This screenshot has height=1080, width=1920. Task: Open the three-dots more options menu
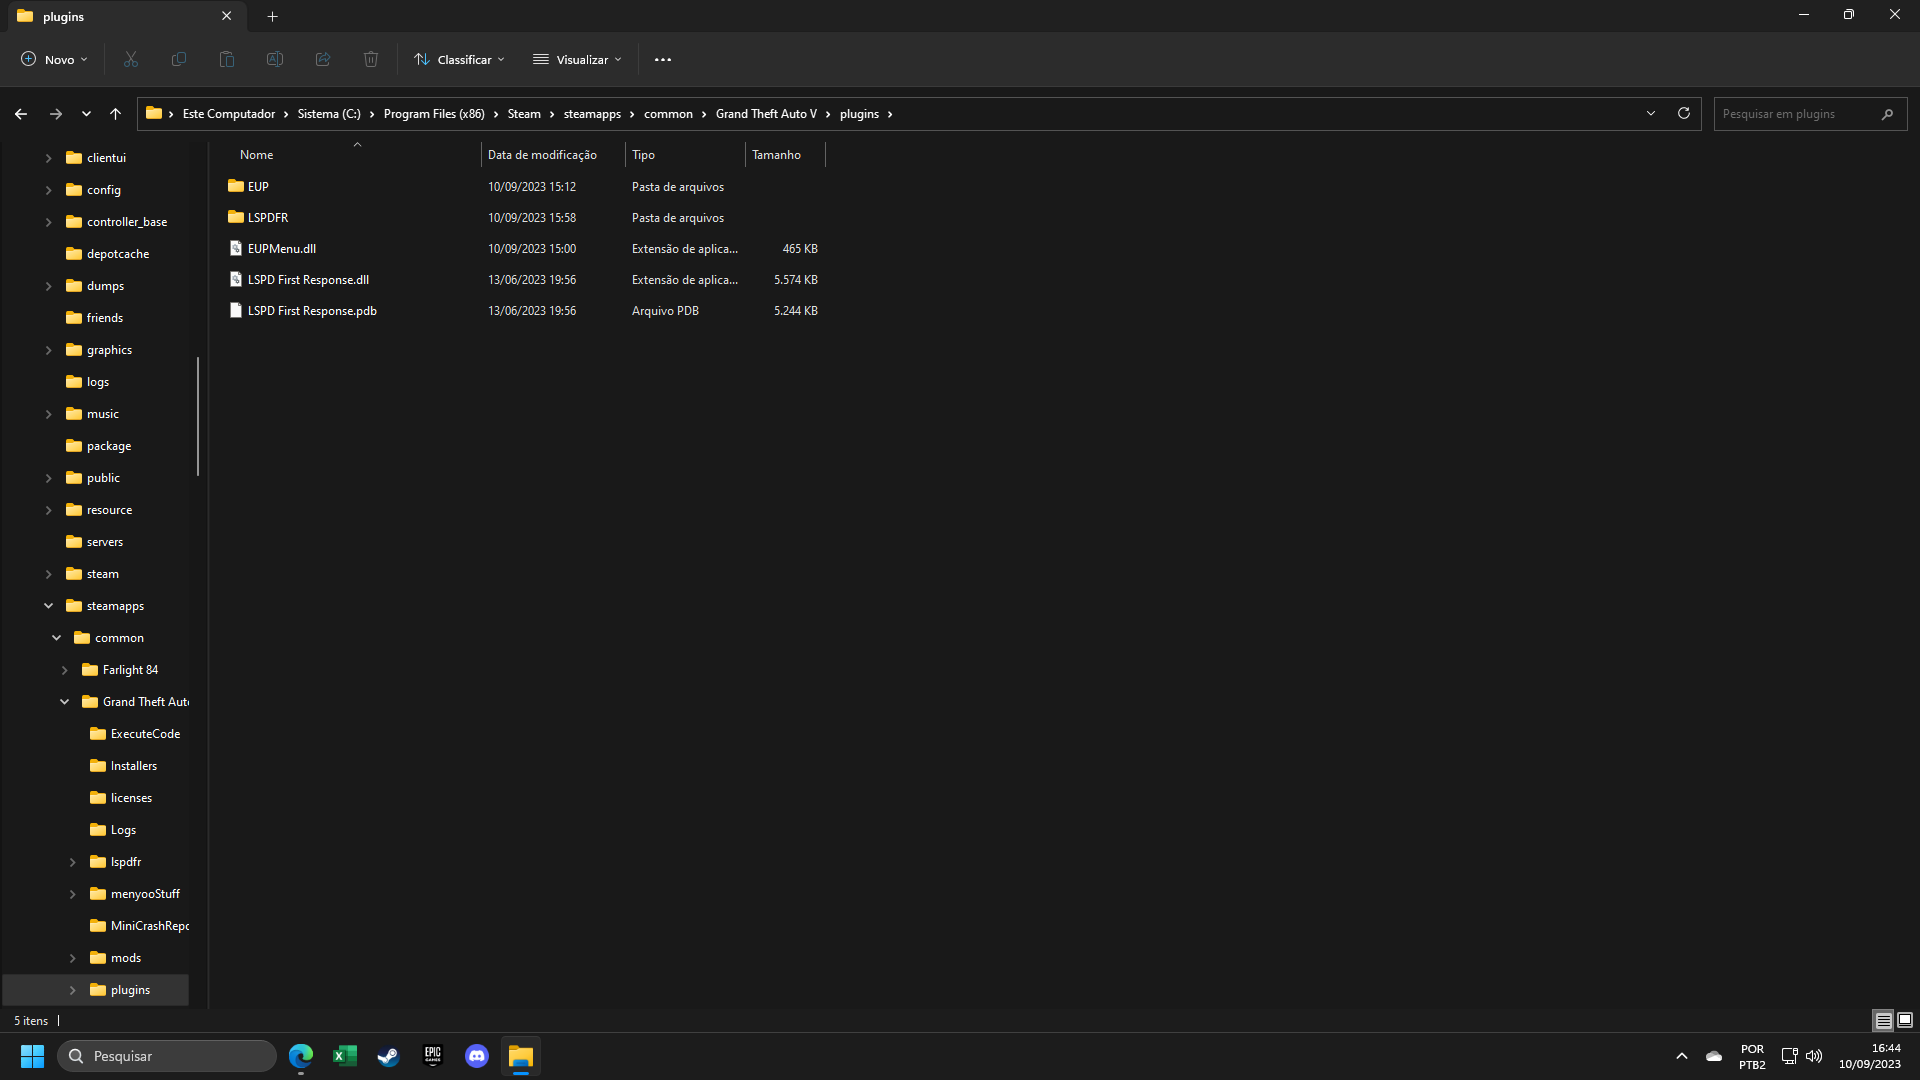(x=663, y=59)
